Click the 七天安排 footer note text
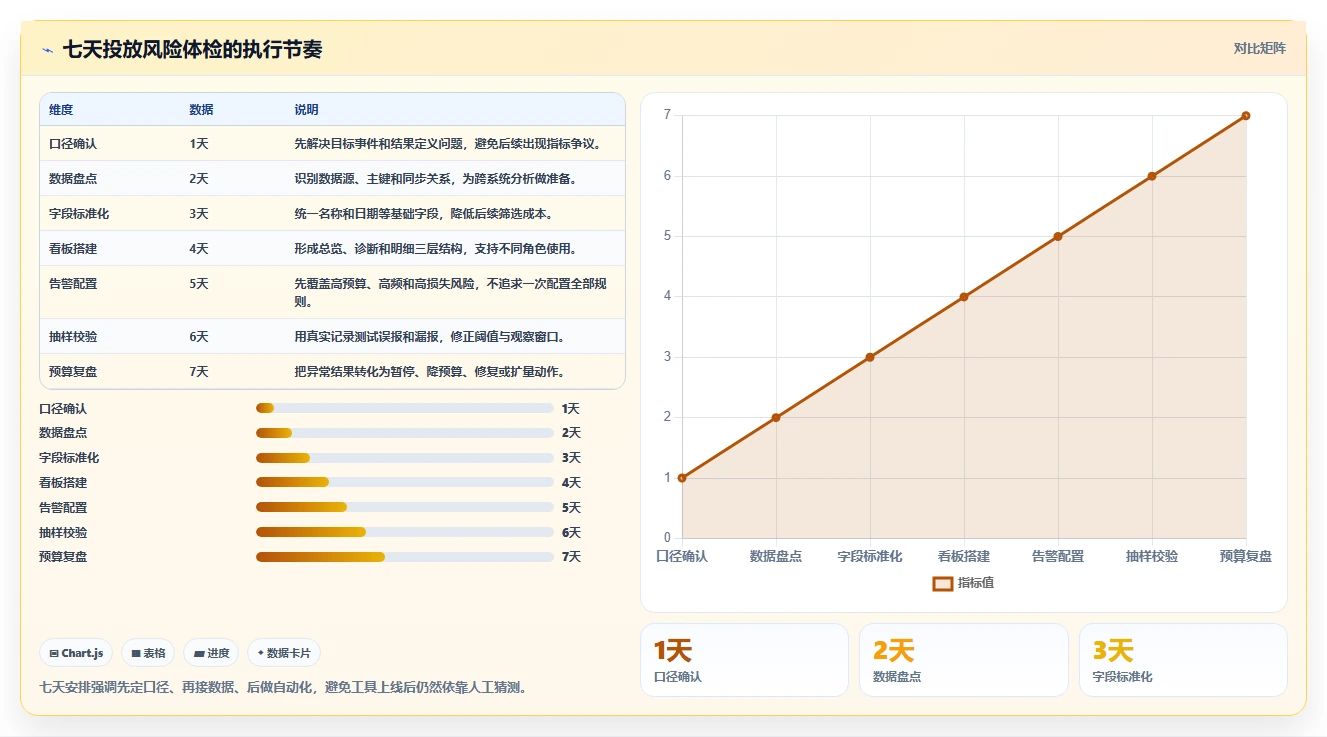Screen dimensions: 1327x737 click(x=283, y=687)
